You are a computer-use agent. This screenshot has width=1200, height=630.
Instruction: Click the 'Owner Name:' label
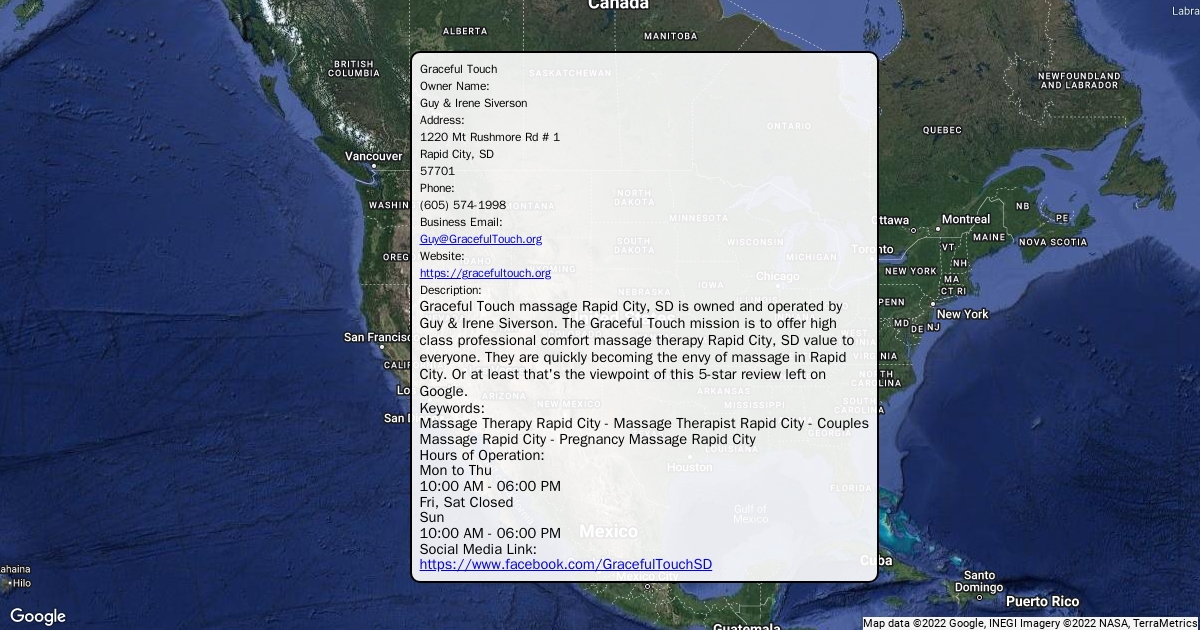click(455, 86)
